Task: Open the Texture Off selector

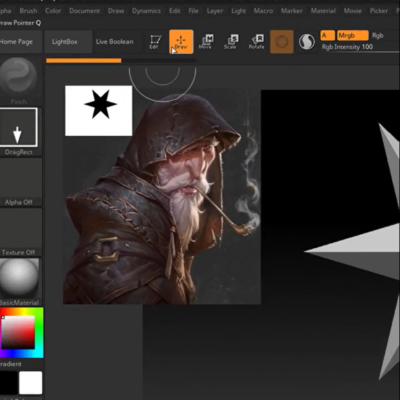Action: (x=20, y=232)
